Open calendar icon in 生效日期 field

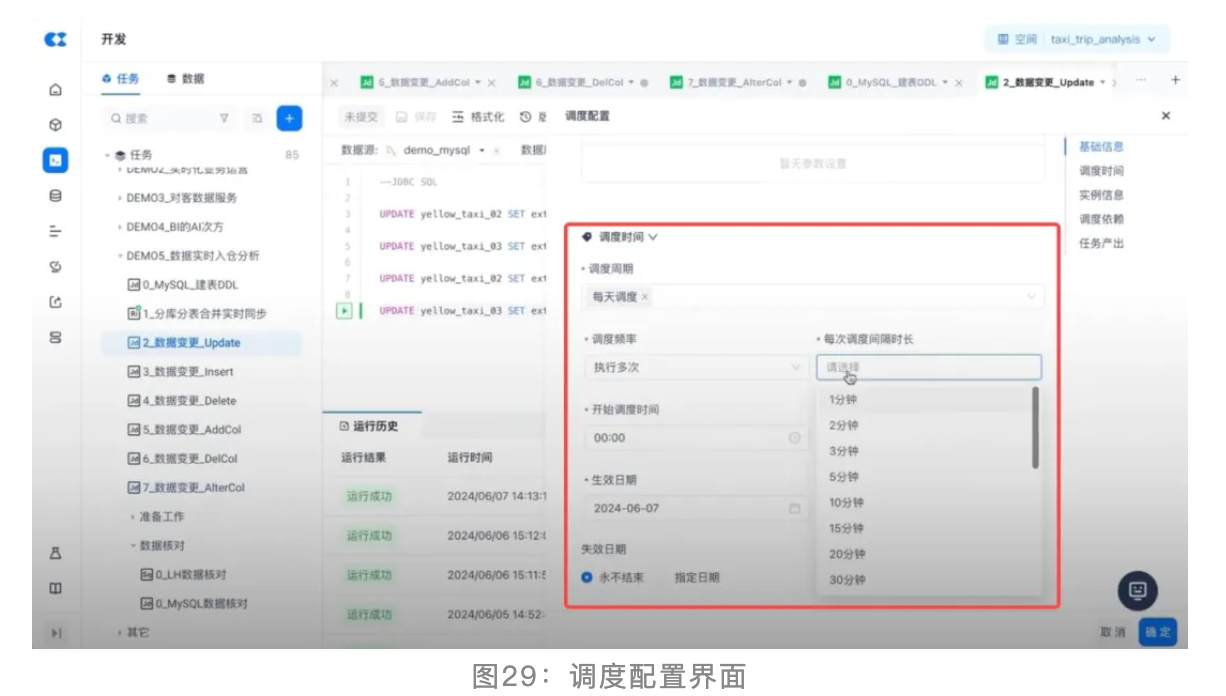[795, 508]
